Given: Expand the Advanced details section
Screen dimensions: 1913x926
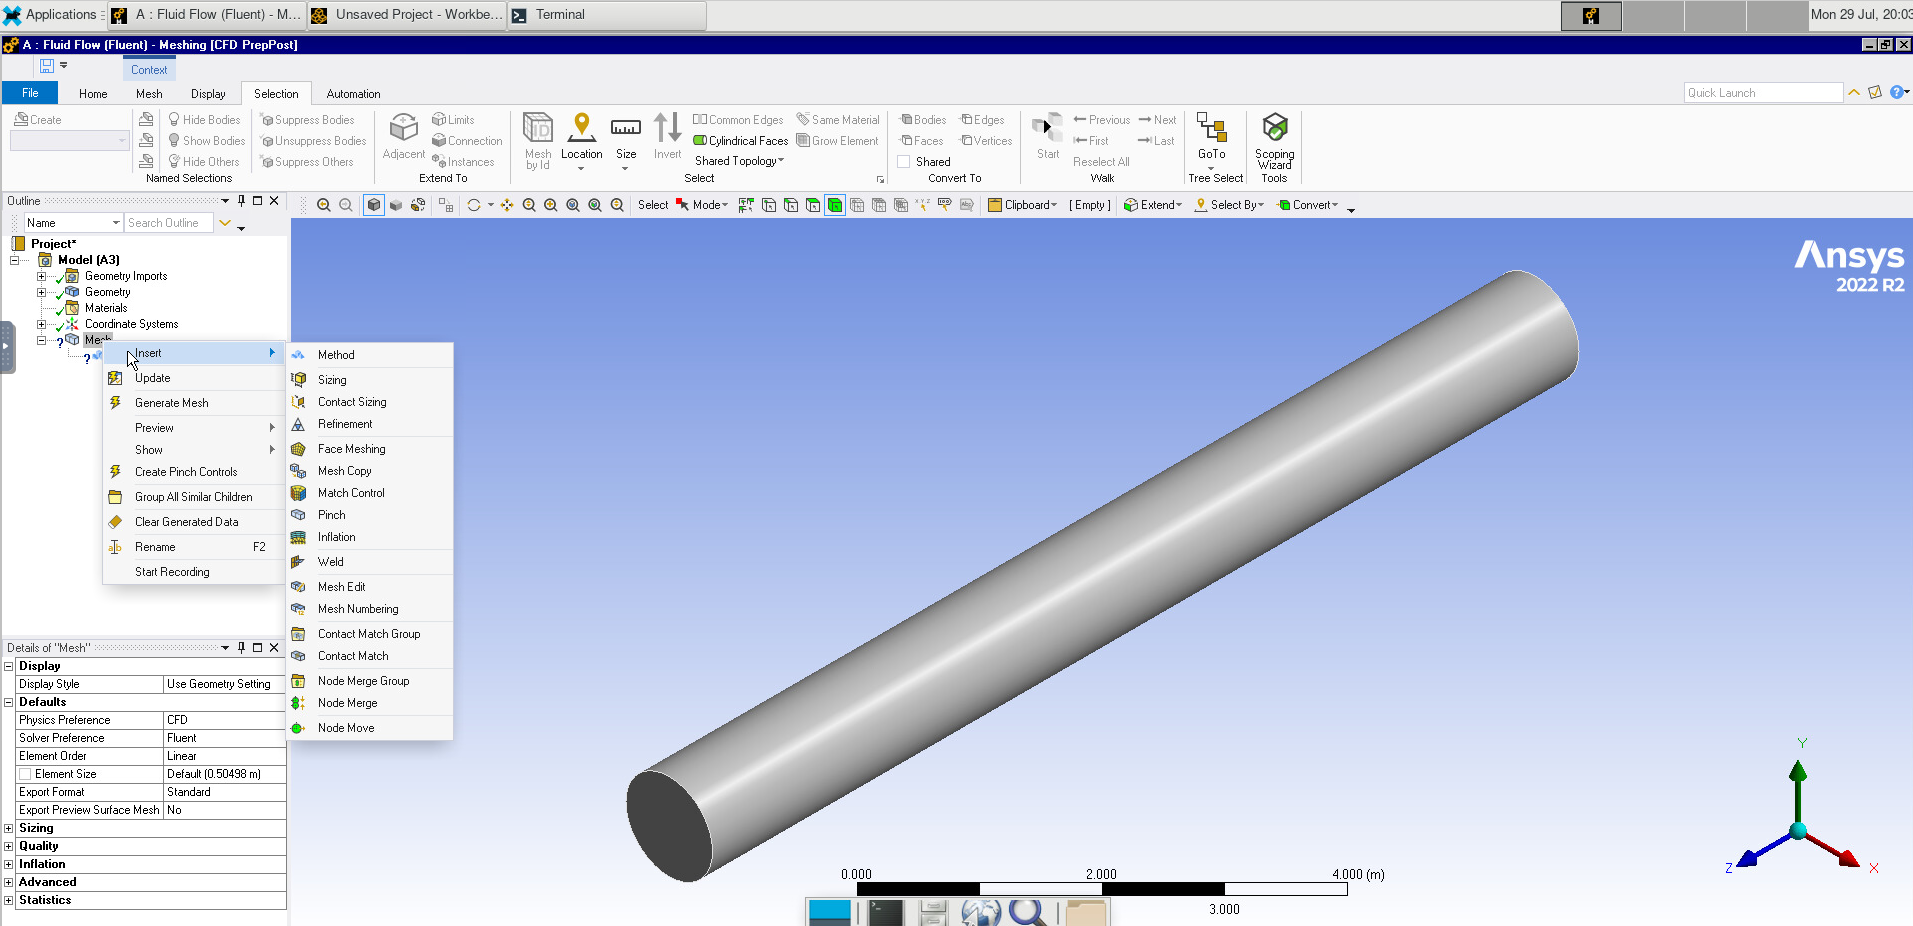Looking at the screenshot, I should pos(9,882).
